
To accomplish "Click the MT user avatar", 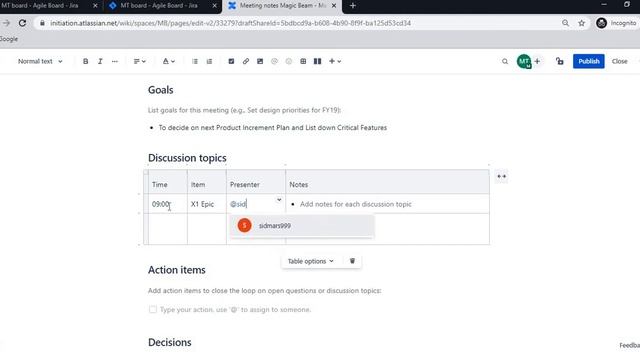I will coord(524,61).
